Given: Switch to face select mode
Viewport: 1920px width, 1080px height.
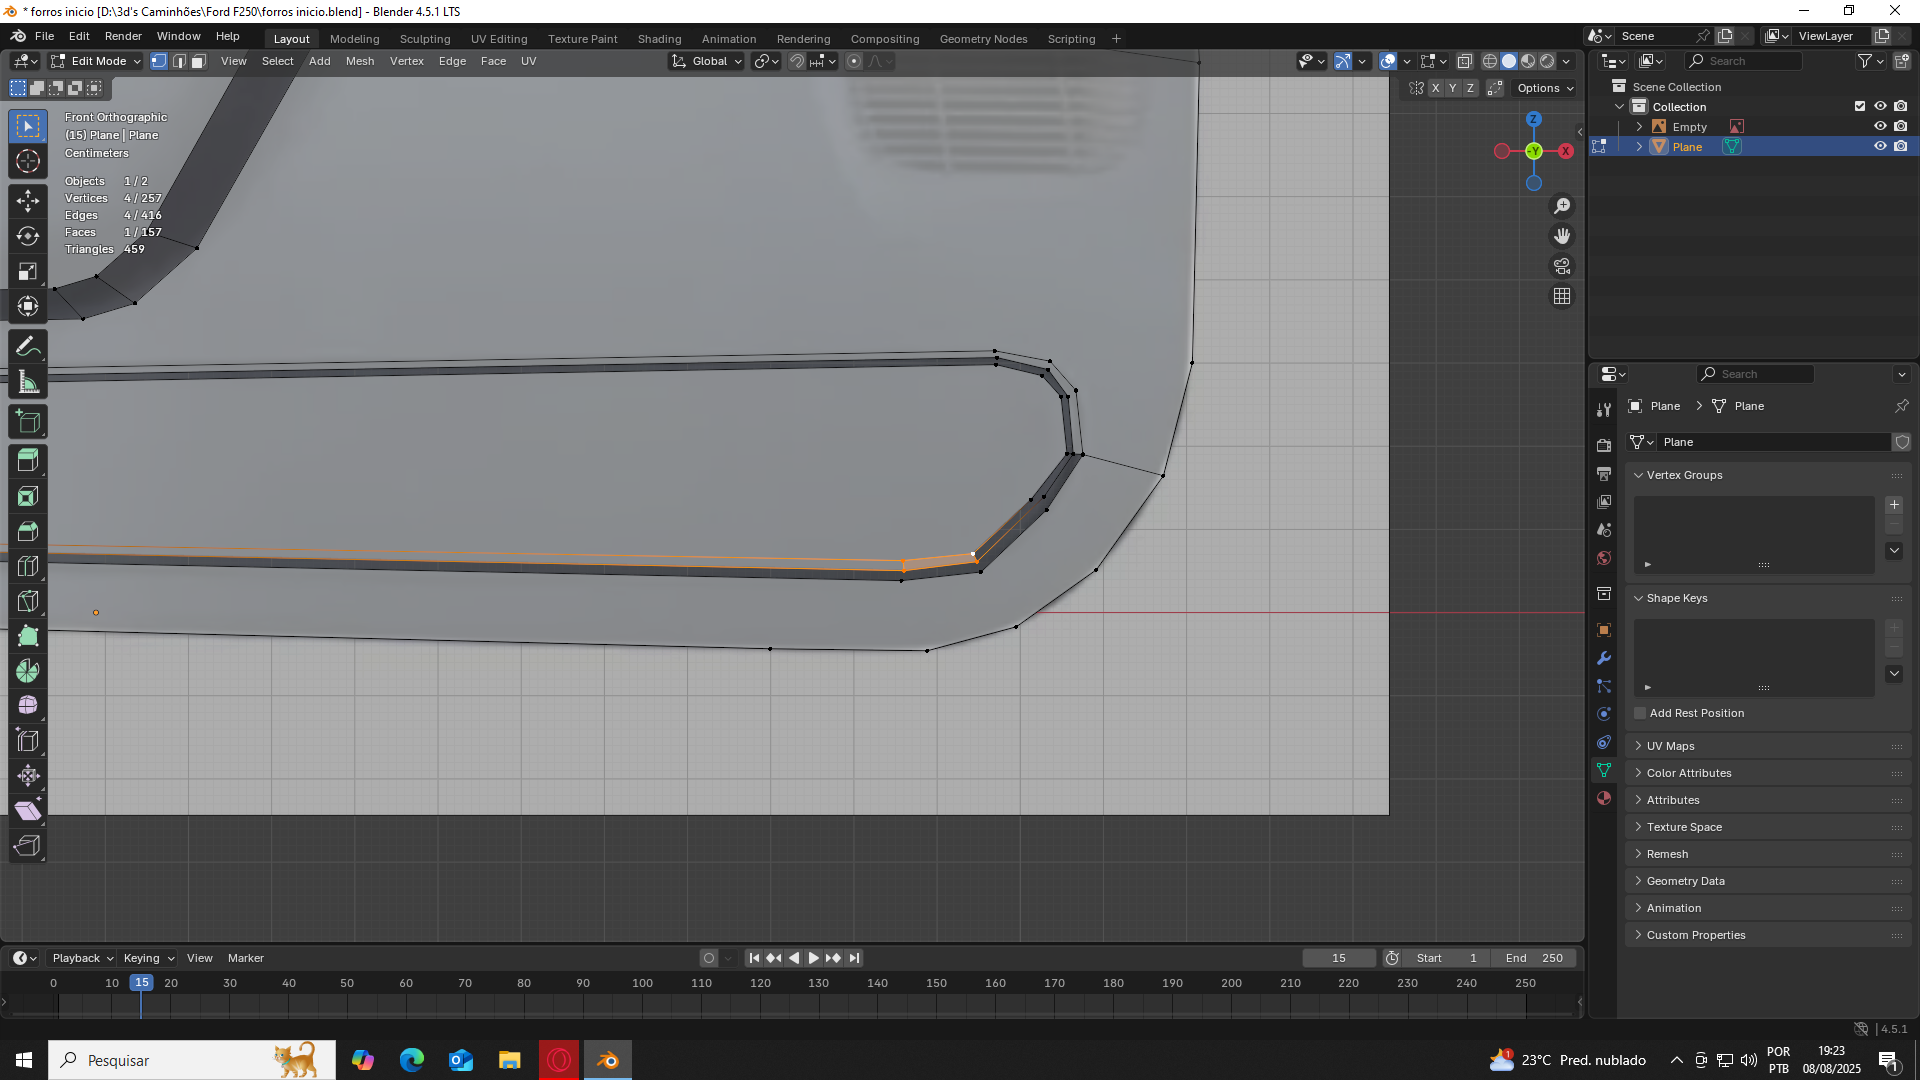Looking at the screenshot, I should (199, 61).
